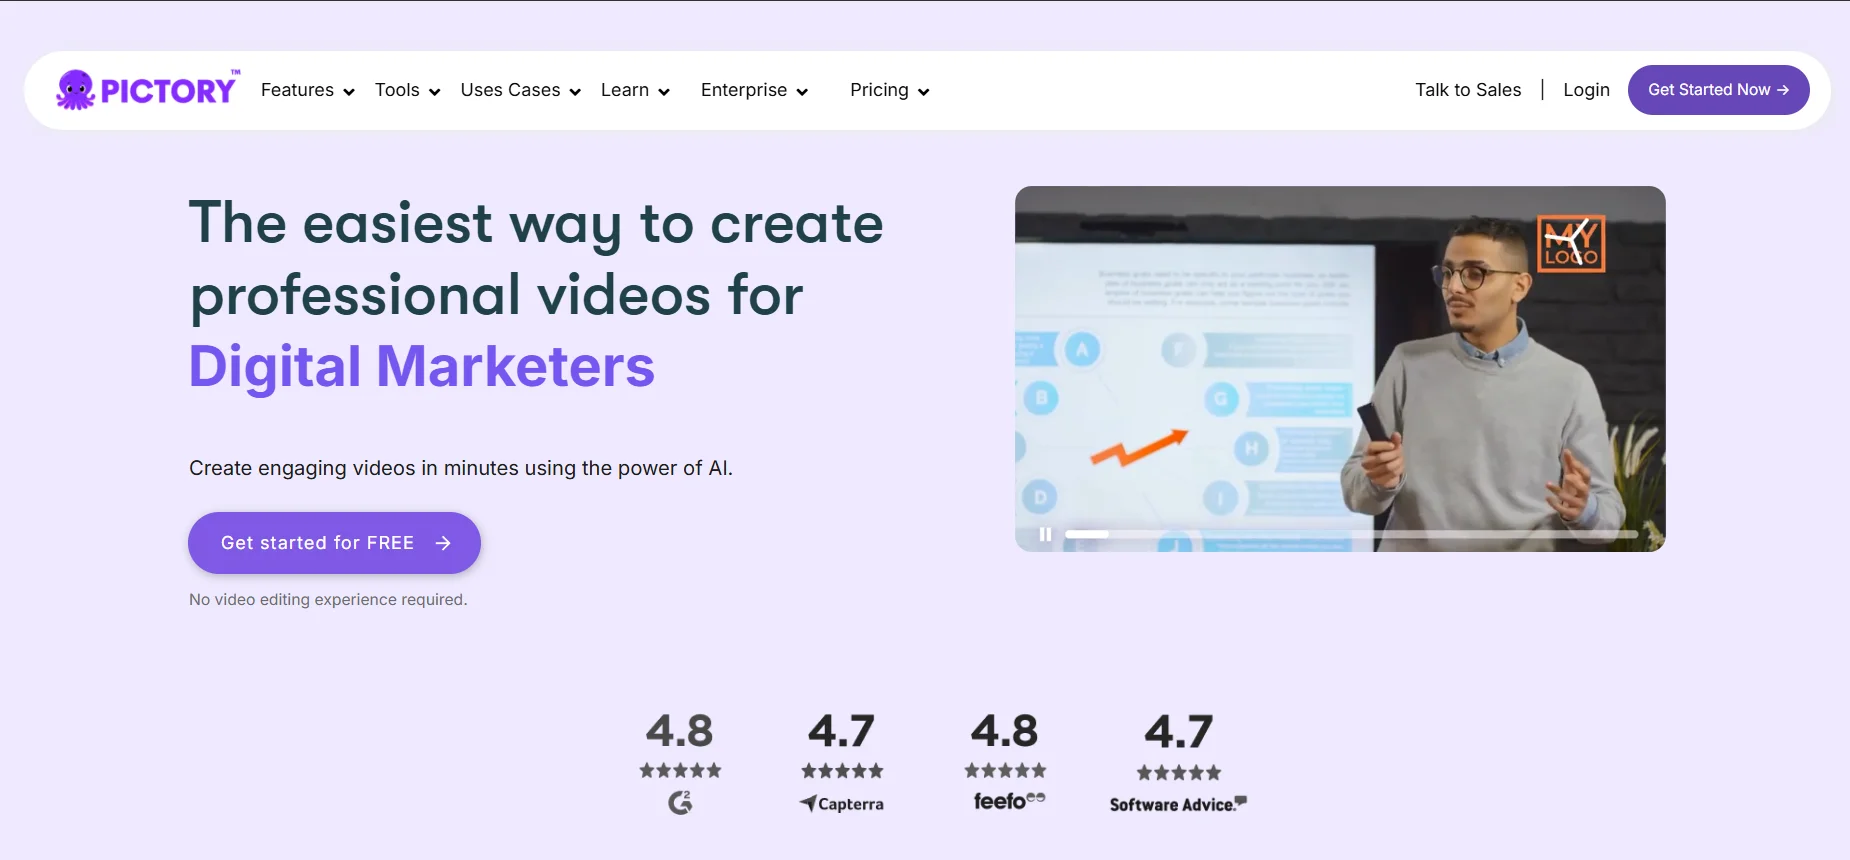Click the 4.7 Capterra rating score
The width and height of the screenshot is (1850, 860).
pyautogui.click(x=841, y=731)
